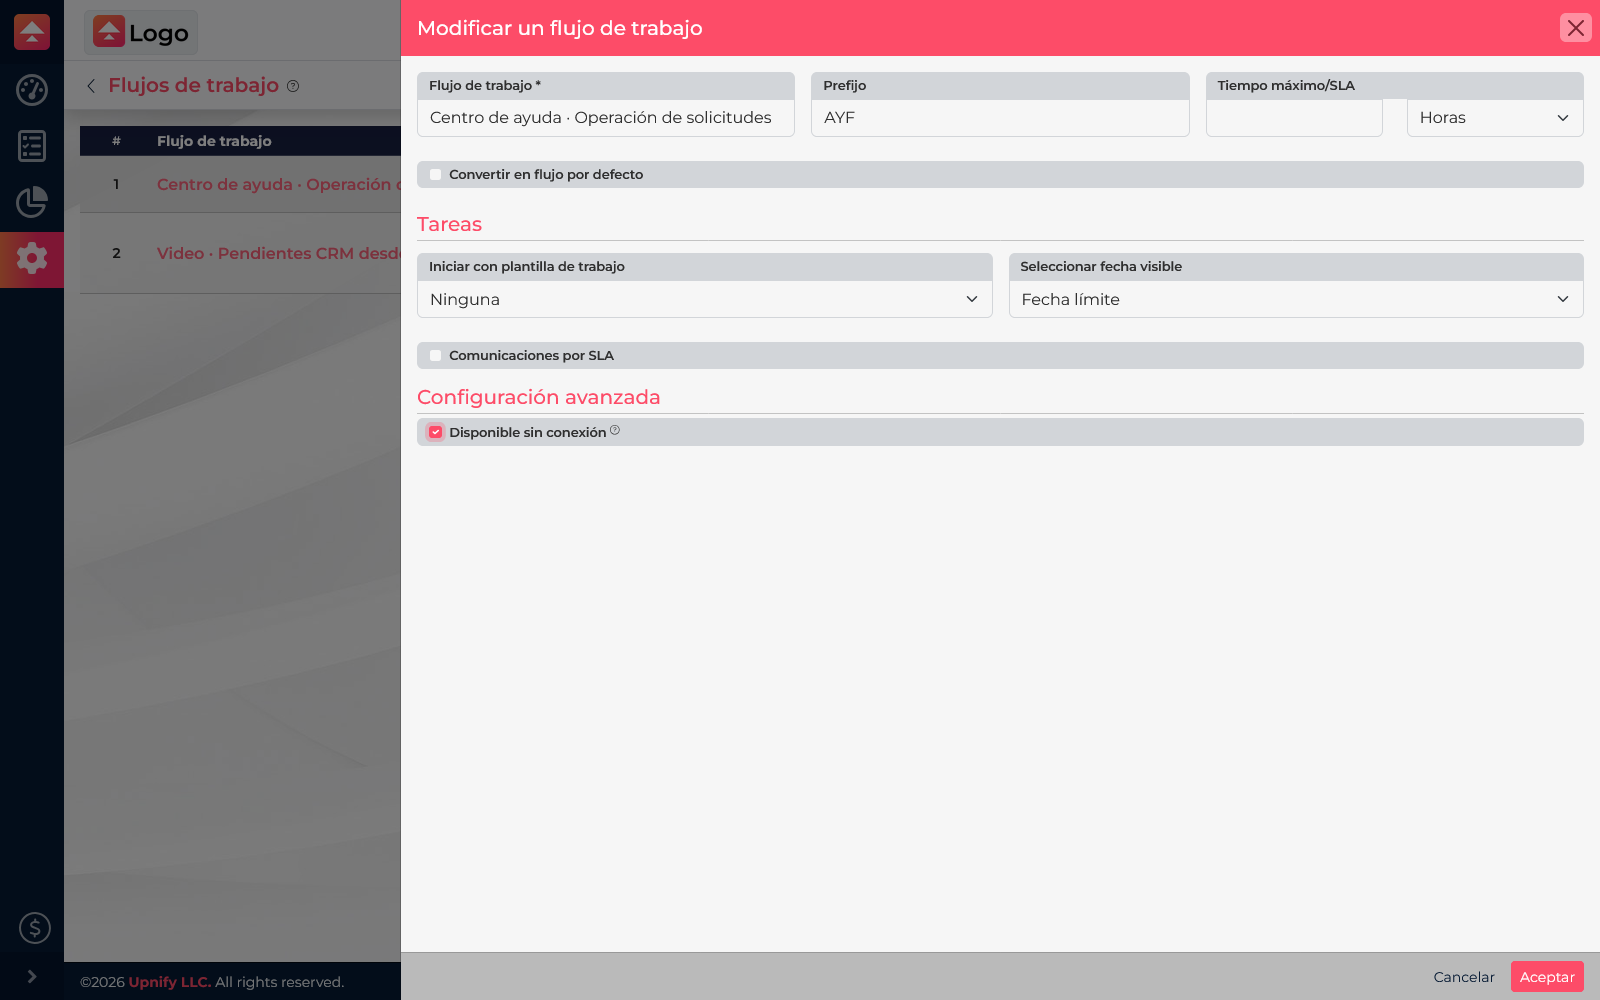Open Iniciar con plantilla de trabajo dropdown
This screenshot has height=1000, width=1600.
click(x=705, y=299)
